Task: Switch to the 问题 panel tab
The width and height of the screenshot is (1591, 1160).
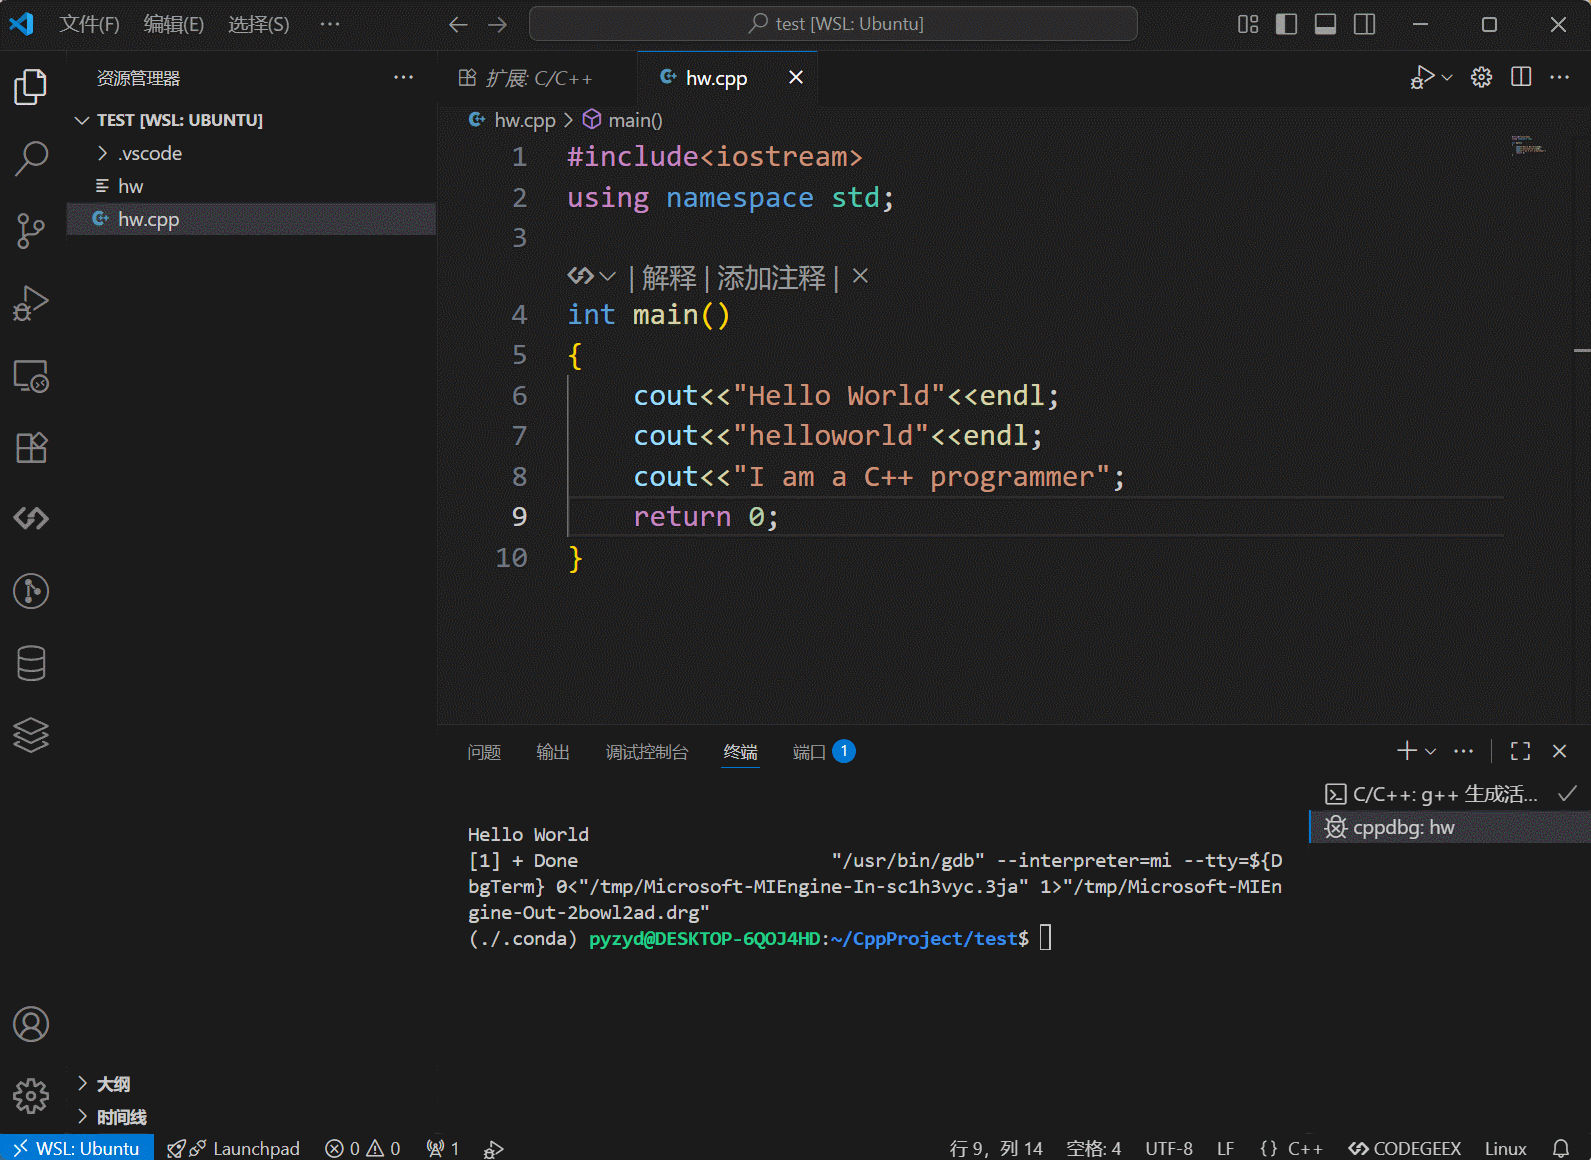Action: click(x=484, y=752)
